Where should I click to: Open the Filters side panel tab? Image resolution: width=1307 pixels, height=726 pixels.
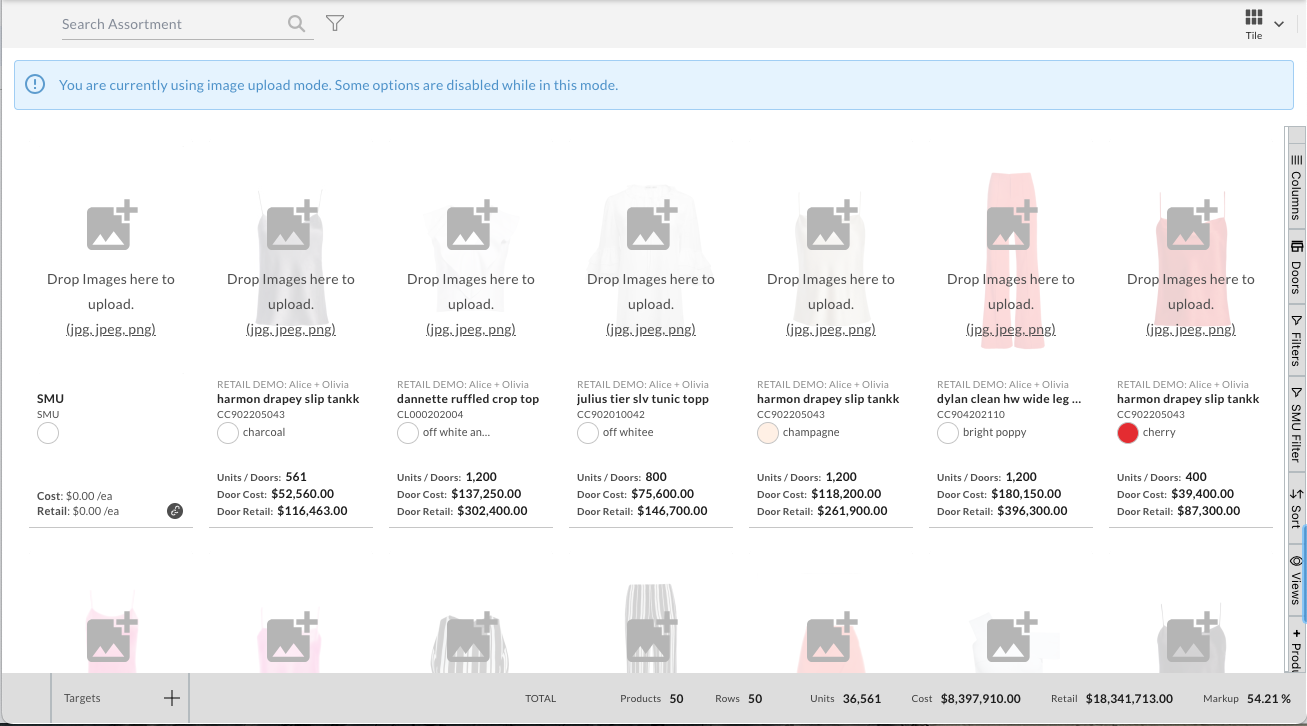[1296, 341]
